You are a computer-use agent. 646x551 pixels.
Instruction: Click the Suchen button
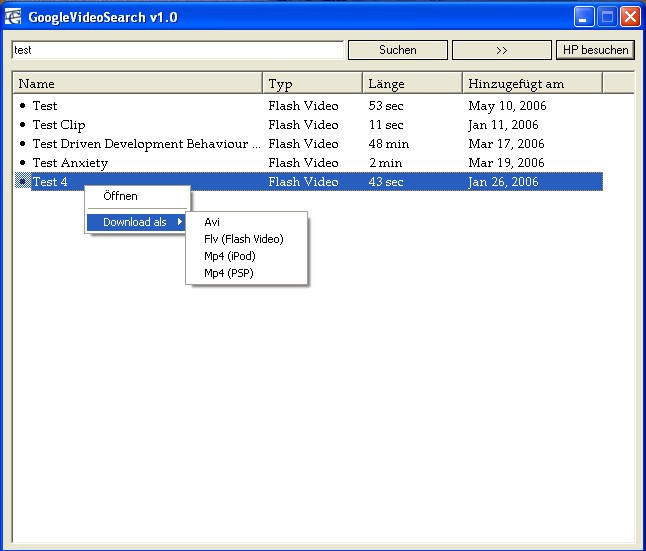[x=398, y=50]
